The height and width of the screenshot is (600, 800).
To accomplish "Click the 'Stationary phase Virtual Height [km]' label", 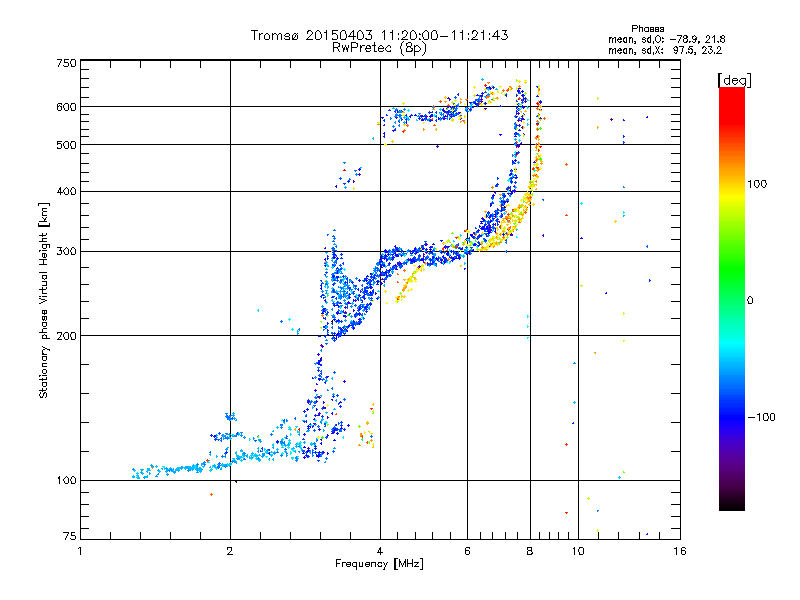I will (x=44, y=300).
